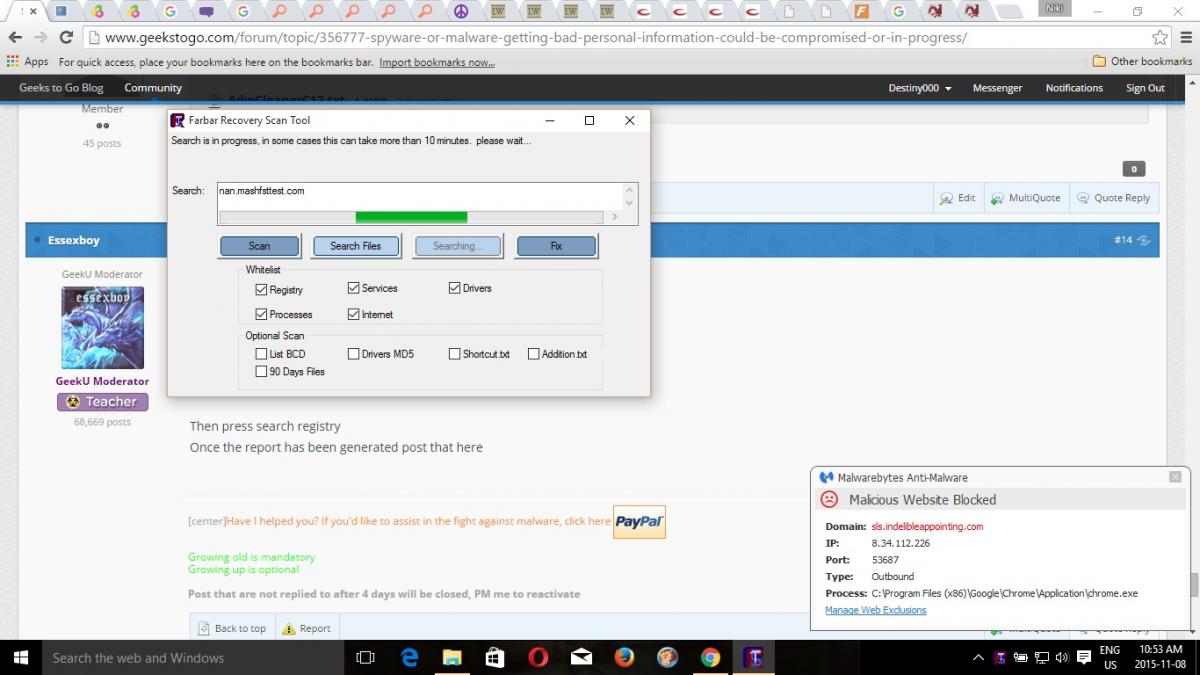Image resolution: width=1200 pixels, height=675 pixels.
Task: Open the Other bookmarks folder
Action: click(1142, 61)
